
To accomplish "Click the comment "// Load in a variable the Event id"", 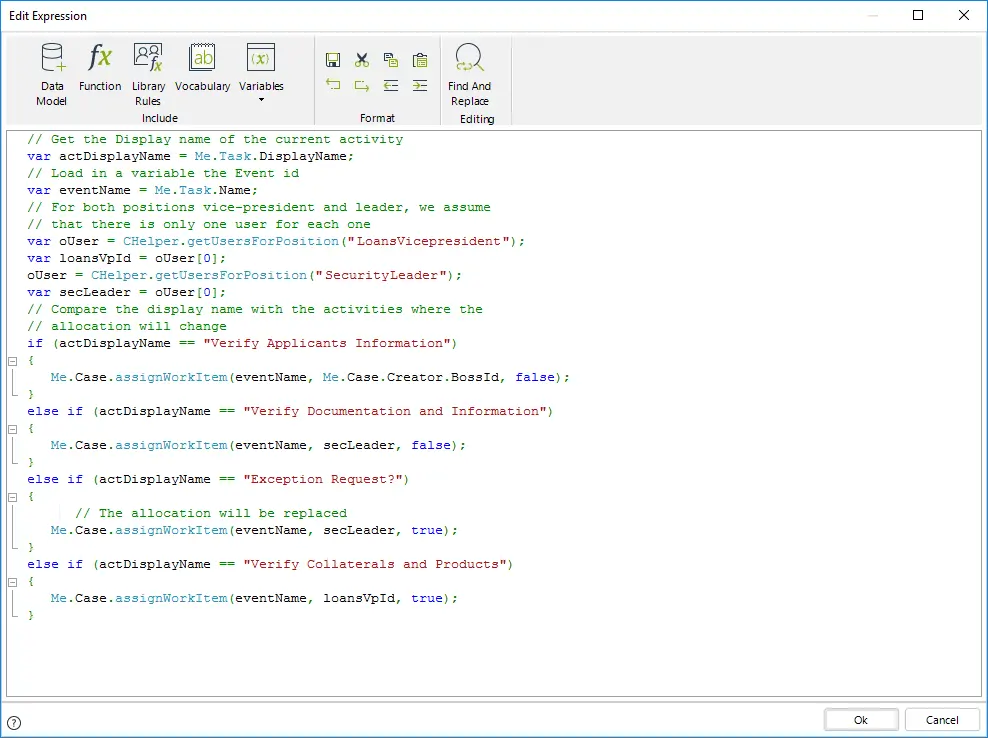I will [163, 173].
